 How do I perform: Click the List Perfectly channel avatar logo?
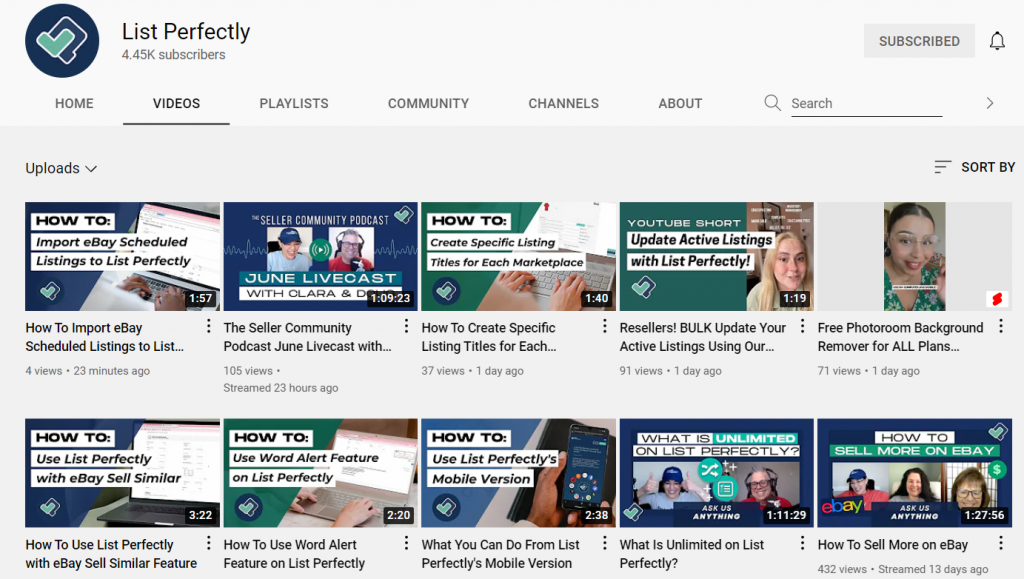click(x=62, y=40)
